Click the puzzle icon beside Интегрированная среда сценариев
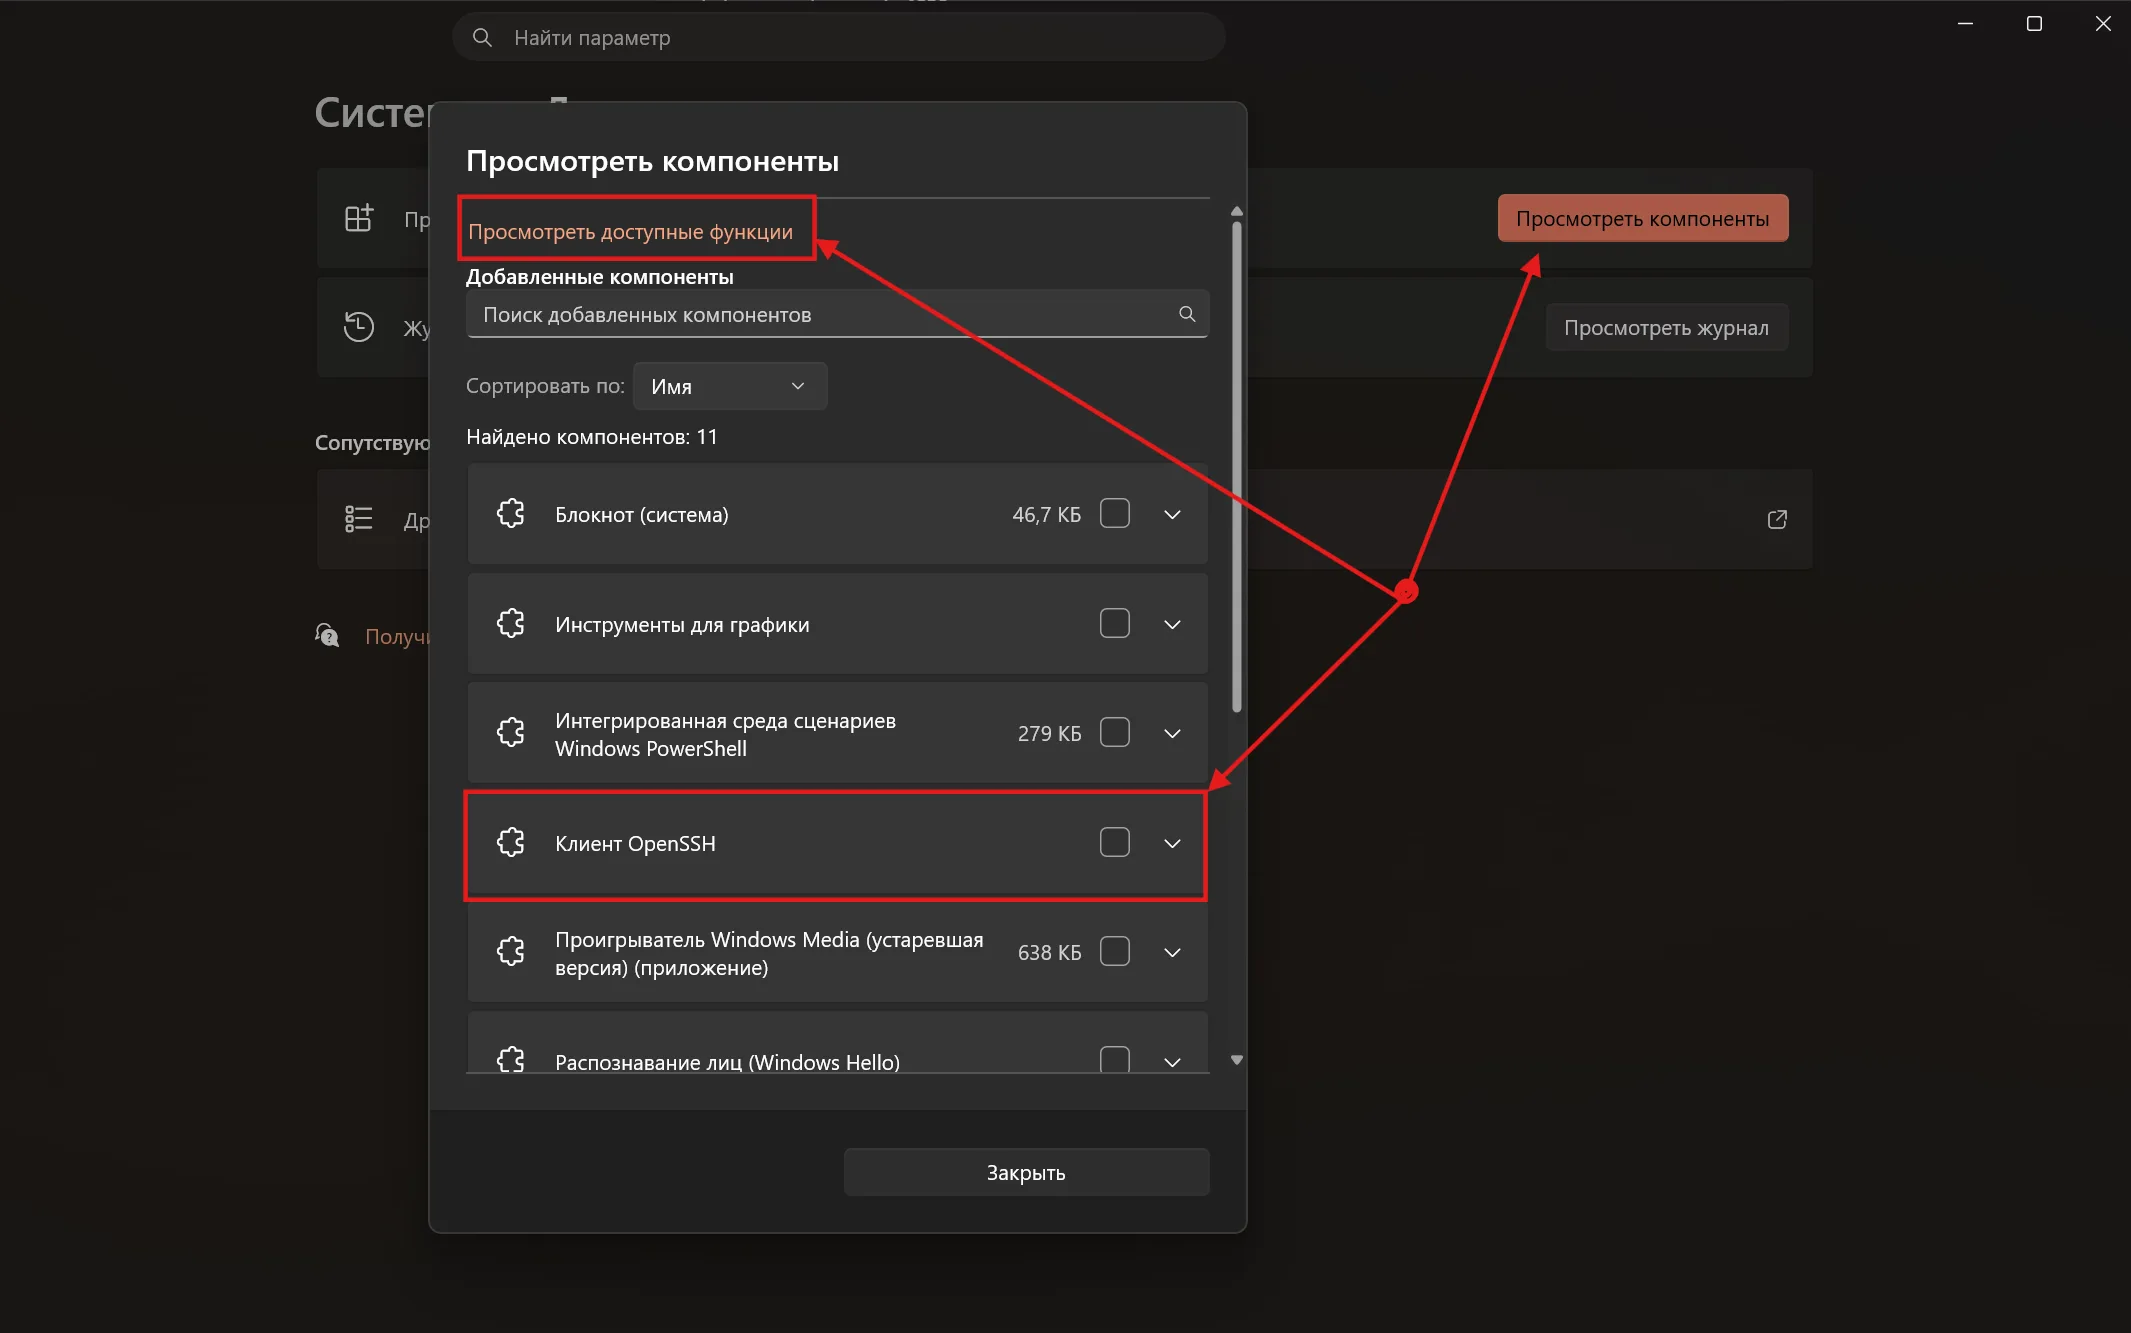This screenshot has width=2131, height=1333. click(511, 733)
